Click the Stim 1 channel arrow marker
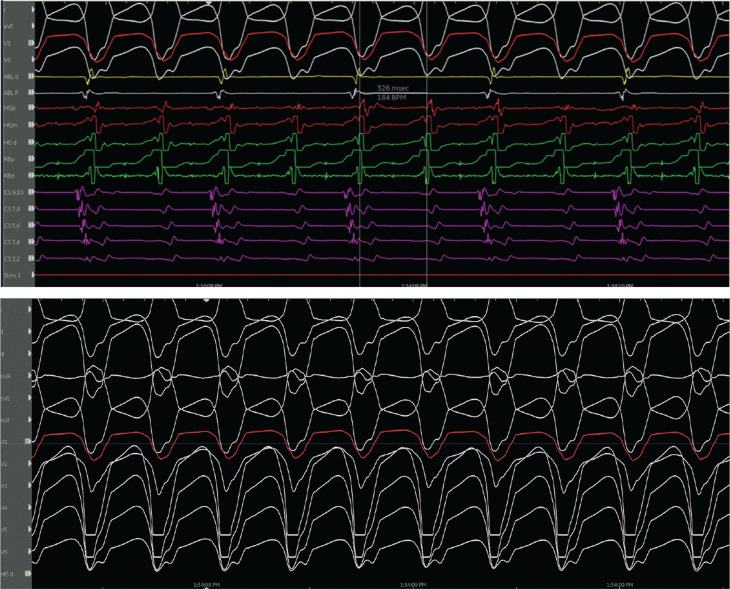The image size is (730, 589). 32,275
